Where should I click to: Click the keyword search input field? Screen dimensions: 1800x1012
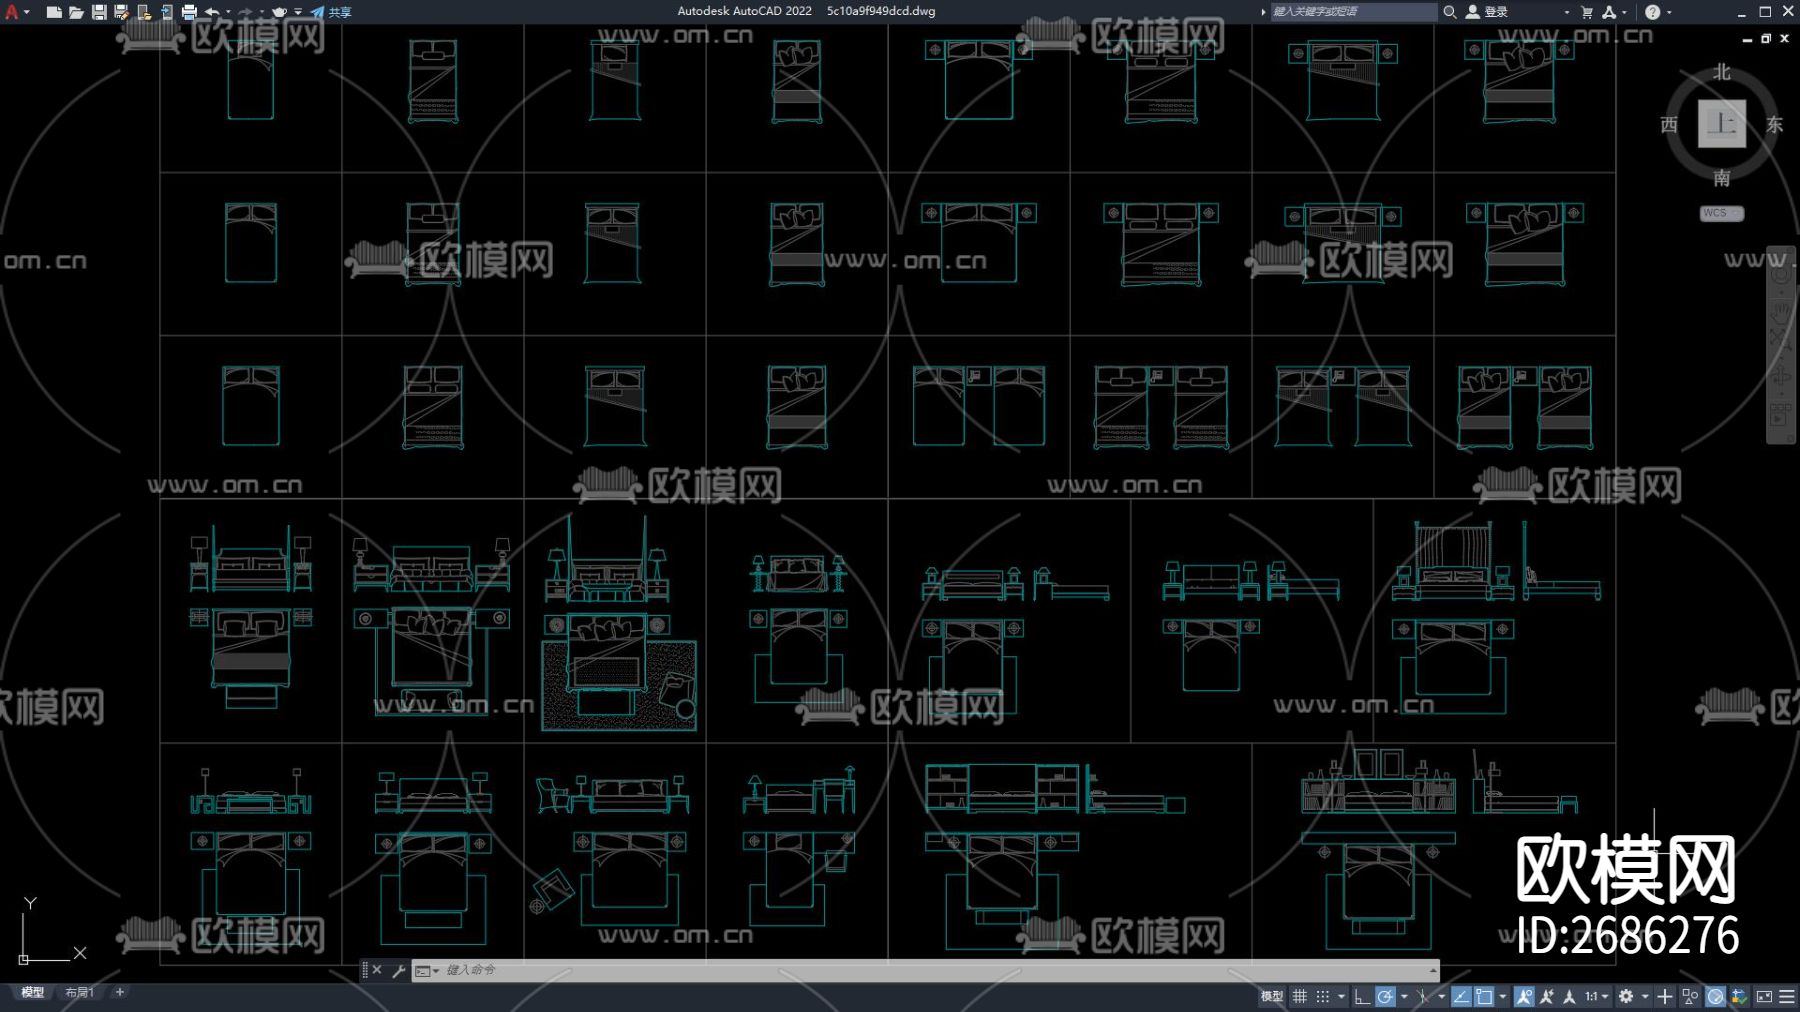point(1352,12)
